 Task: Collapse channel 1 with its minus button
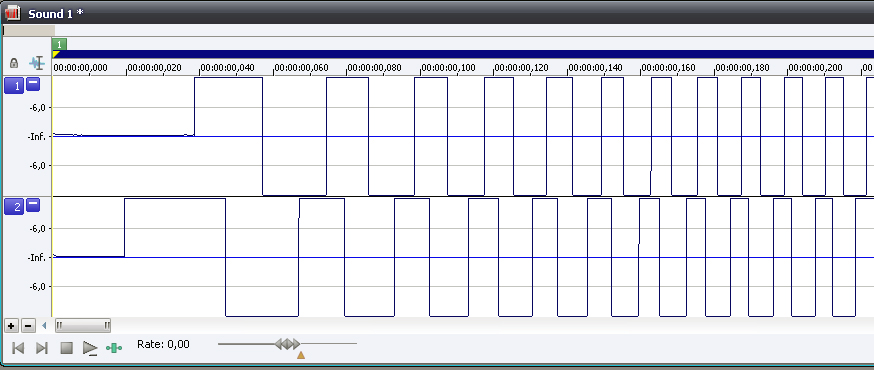(33, 84)
